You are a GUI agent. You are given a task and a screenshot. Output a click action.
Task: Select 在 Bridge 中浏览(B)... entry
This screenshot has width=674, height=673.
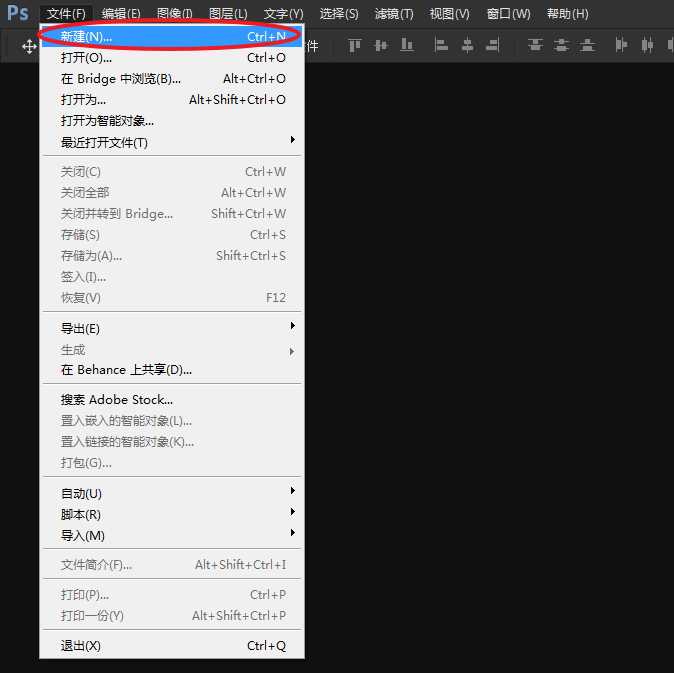click(121, 78)
